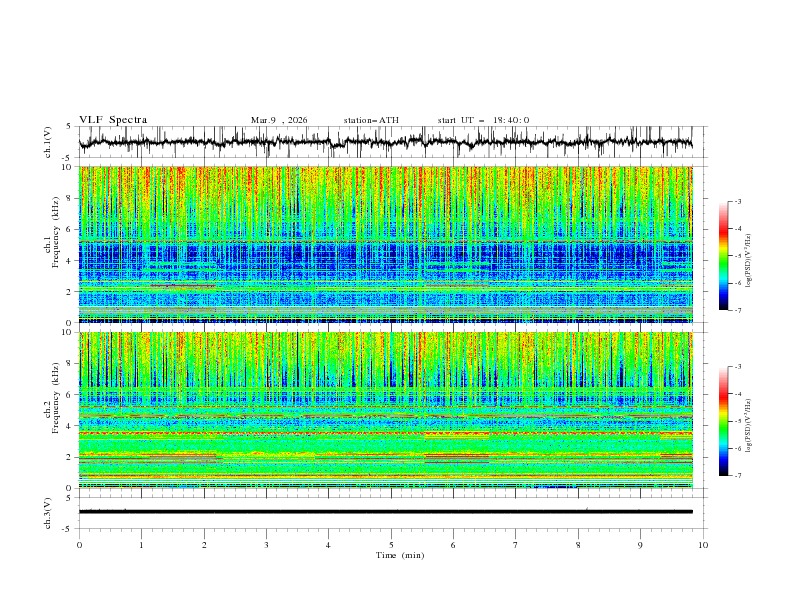Click the date 'Mar.9 , 2026'
Screen dimensions: 792x612
pos(279,120)
